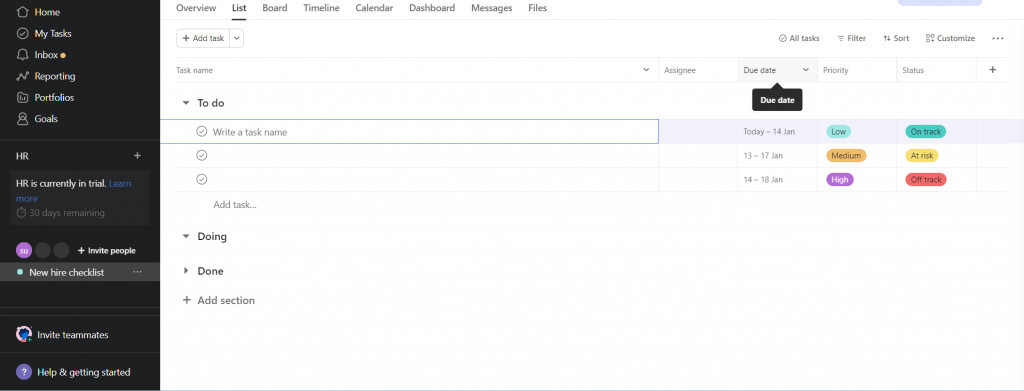Click the High priority tag
The height and width of the screenshot is (391, 1024).
tap(839, 180)
